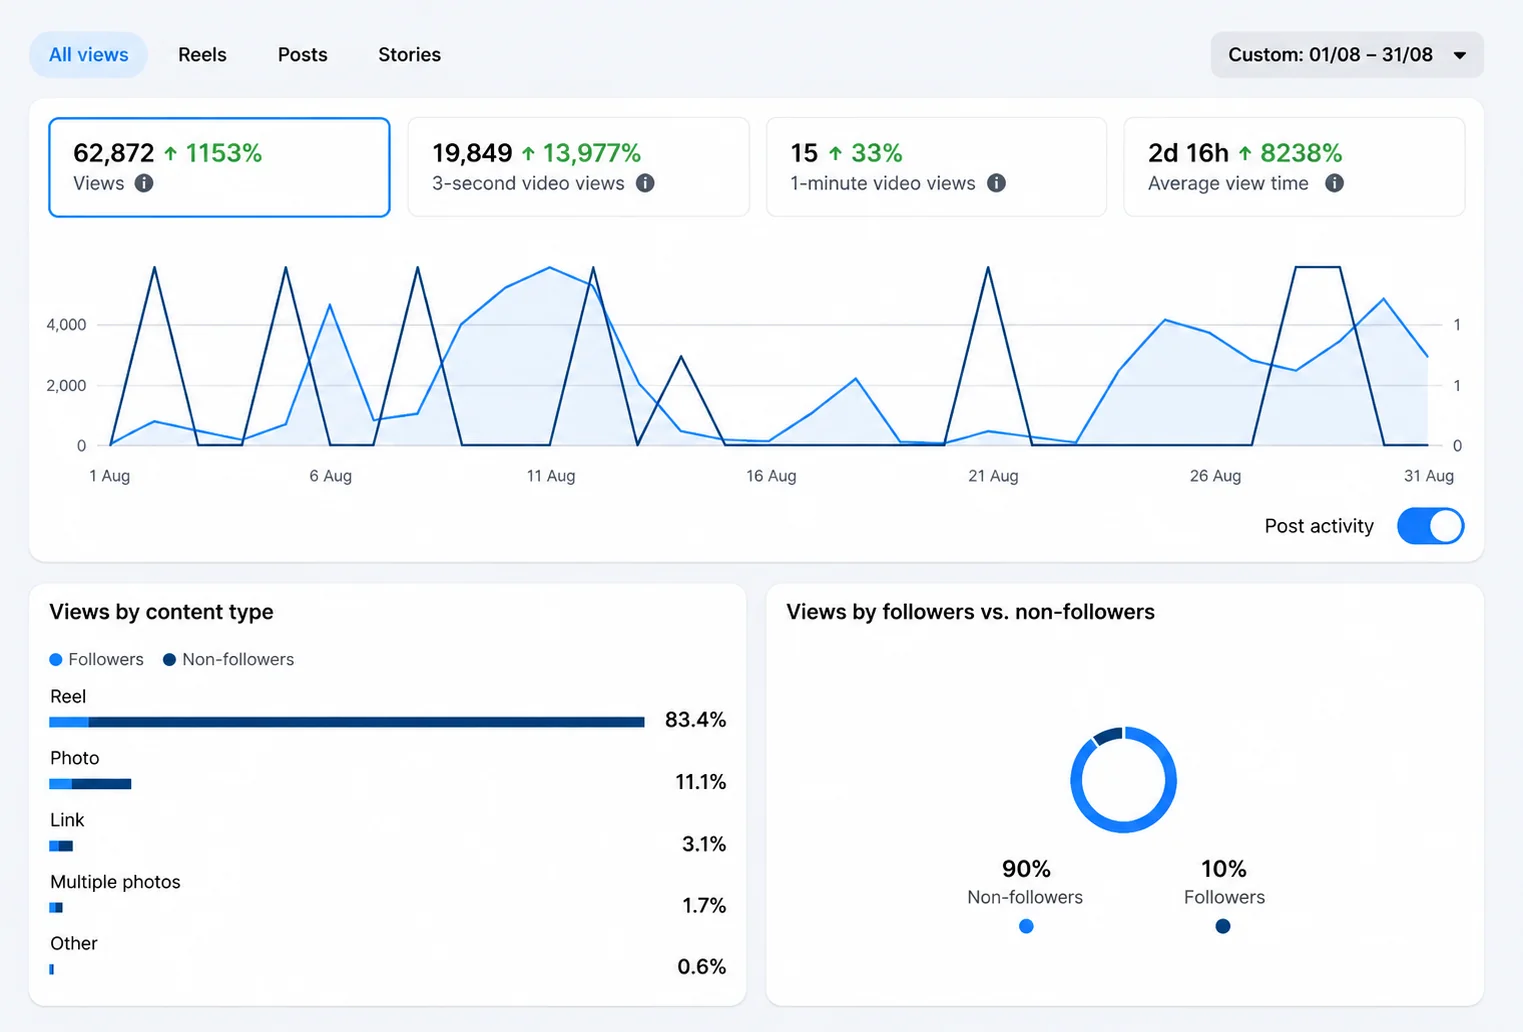1523x1032 pixels.
Task: Open the info icon next to Views
Action: tap(144, 183)
